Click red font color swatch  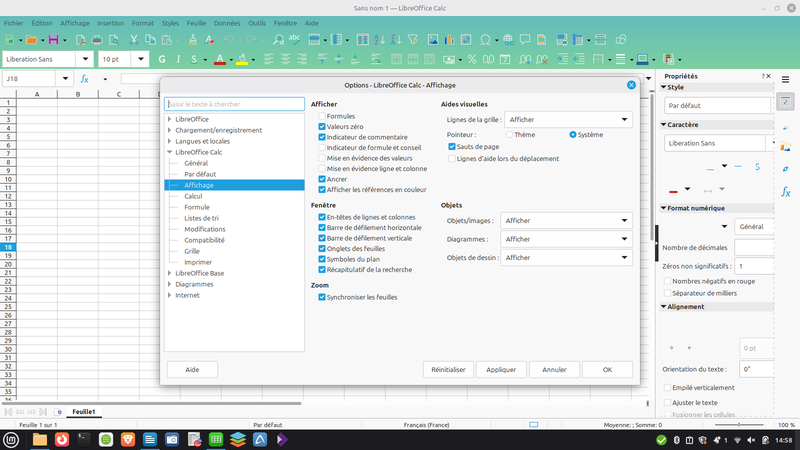[220, 60]
